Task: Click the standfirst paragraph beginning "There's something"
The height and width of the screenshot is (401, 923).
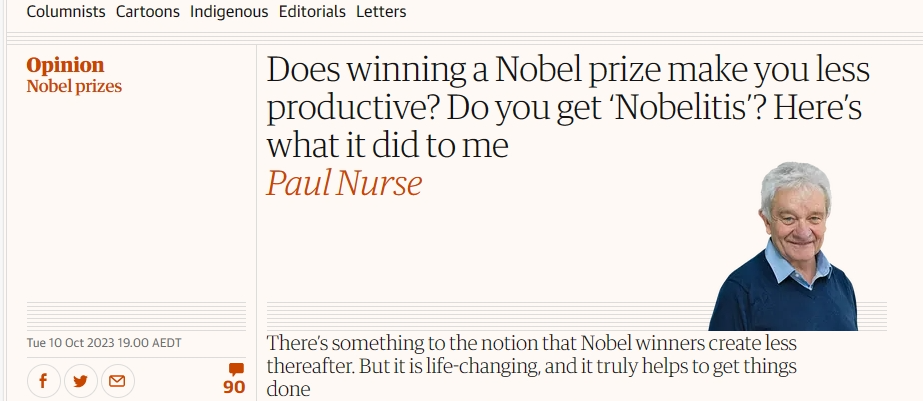Action: [532, 366]
